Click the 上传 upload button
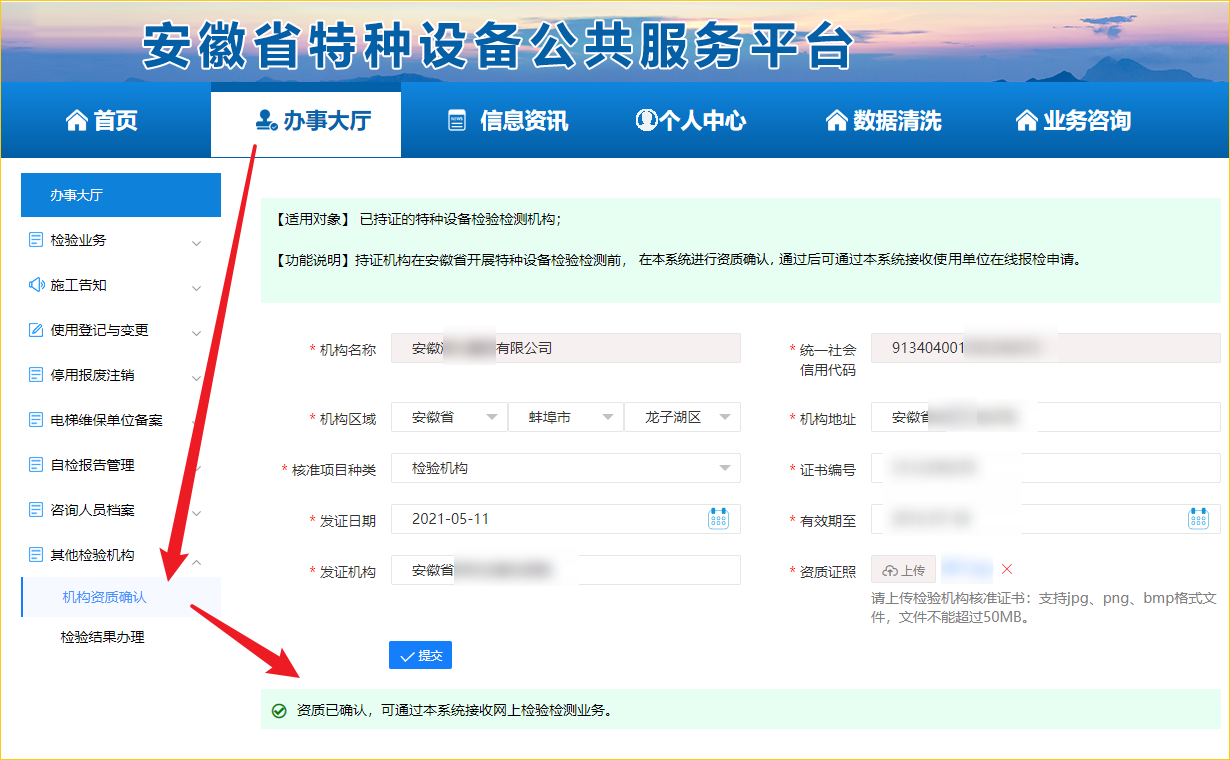The height and width of the screenshot is (760, 1230). coord(904,570)
